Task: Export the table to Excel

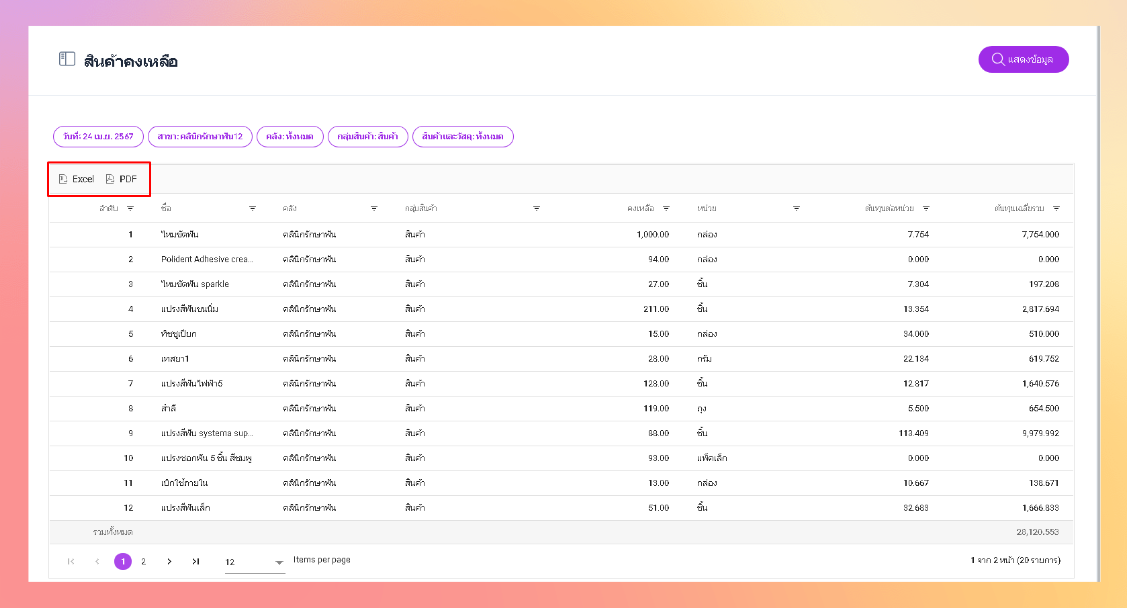Action: coord(76,179)
